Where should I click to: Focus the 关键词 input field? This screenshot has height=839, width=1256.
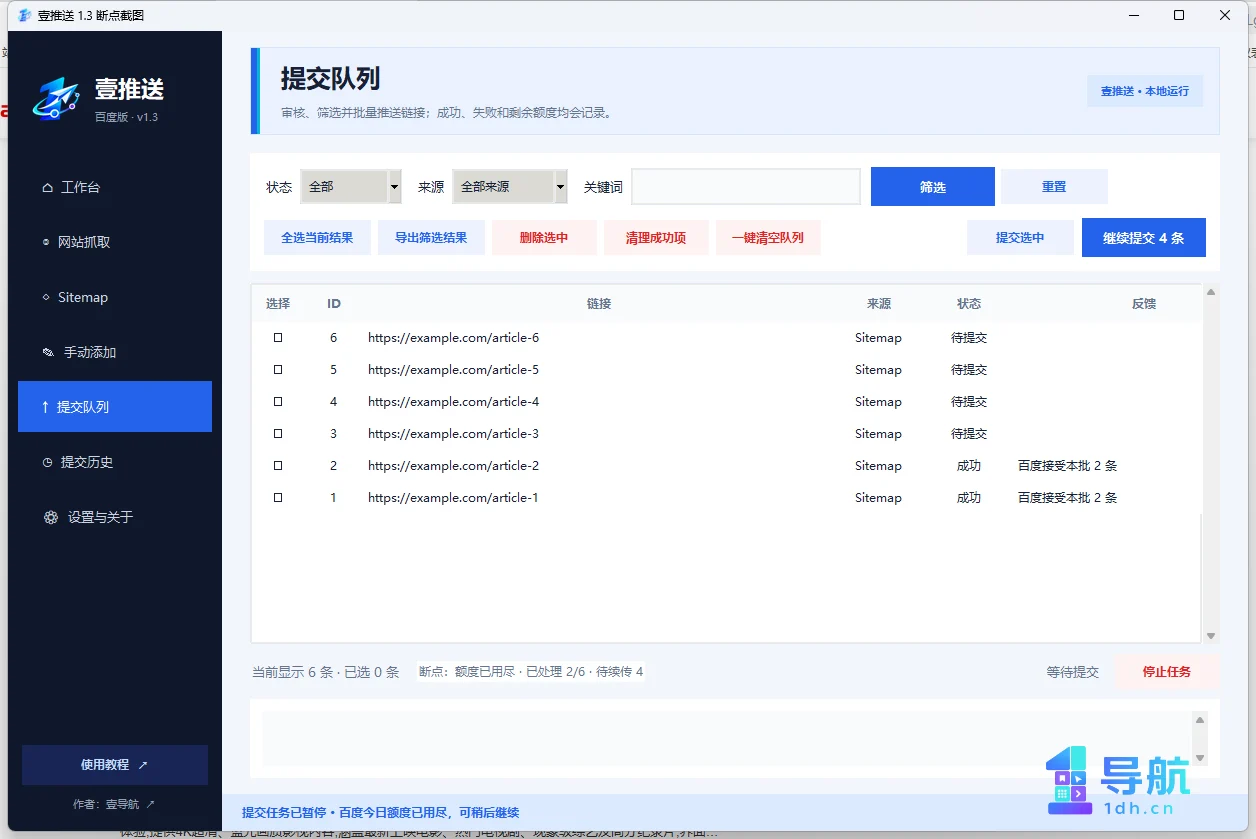click(746, 187)
